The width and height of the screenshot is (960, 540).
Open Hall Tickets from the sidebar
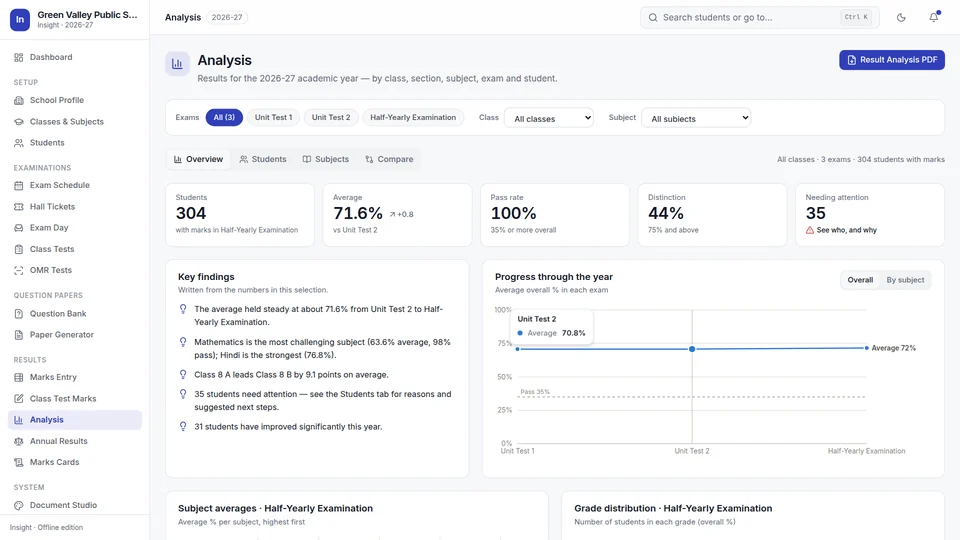pos(75,207)
